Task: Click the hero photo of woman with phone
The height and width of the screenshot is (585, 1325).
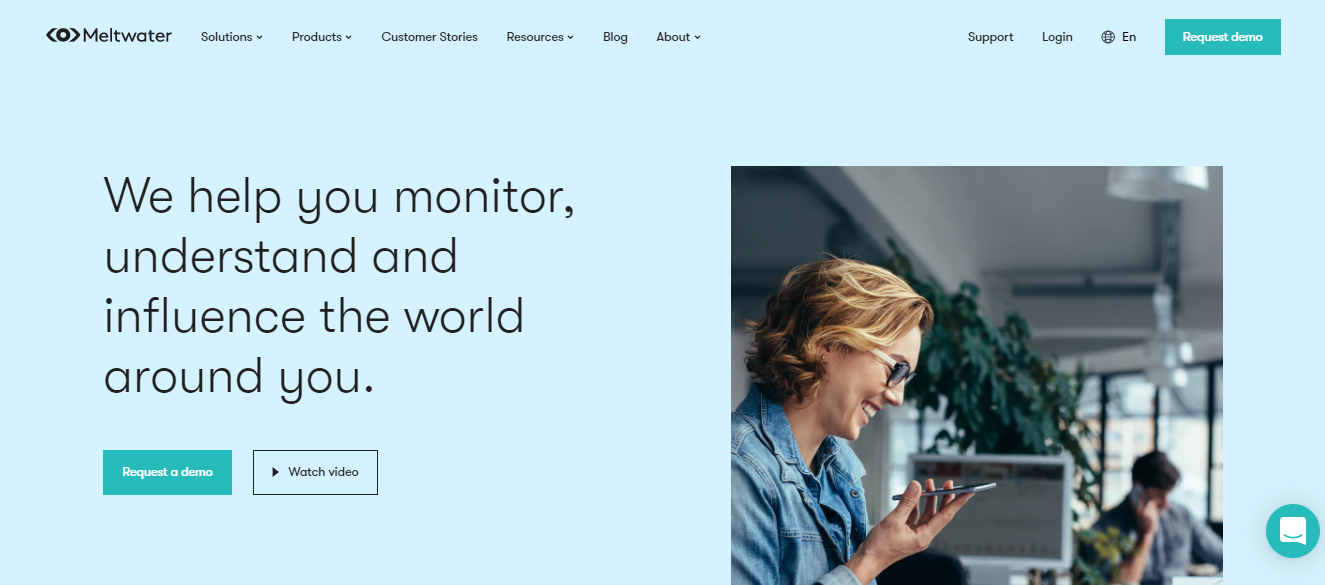Action: coord(977,375)
